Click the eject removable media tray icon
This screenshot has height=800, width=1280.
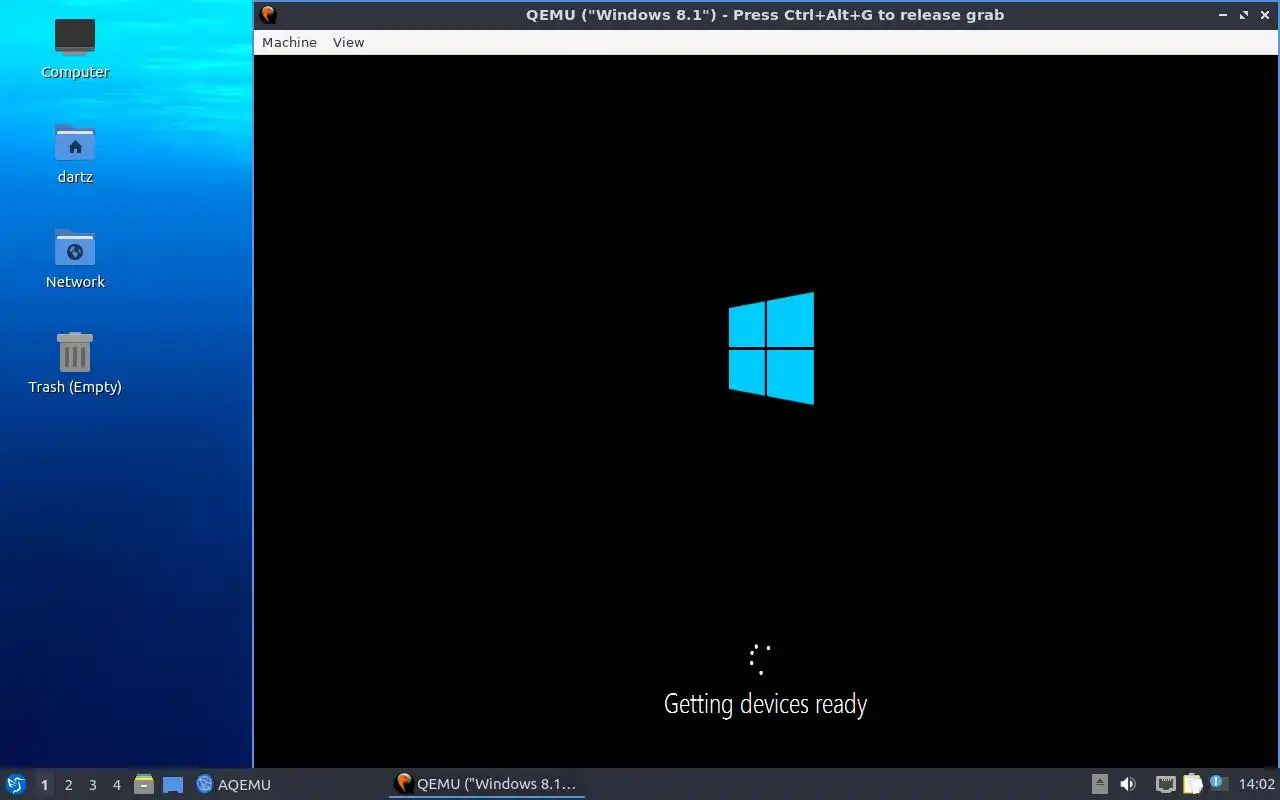coord(1099,784)
